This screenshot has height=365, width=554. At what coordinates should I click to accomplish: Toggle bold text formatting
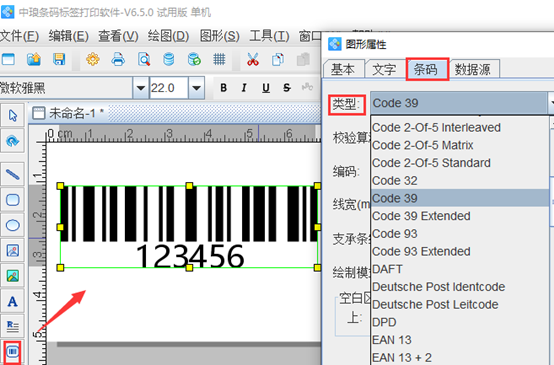pyautogui.click(x=223, y=88)
